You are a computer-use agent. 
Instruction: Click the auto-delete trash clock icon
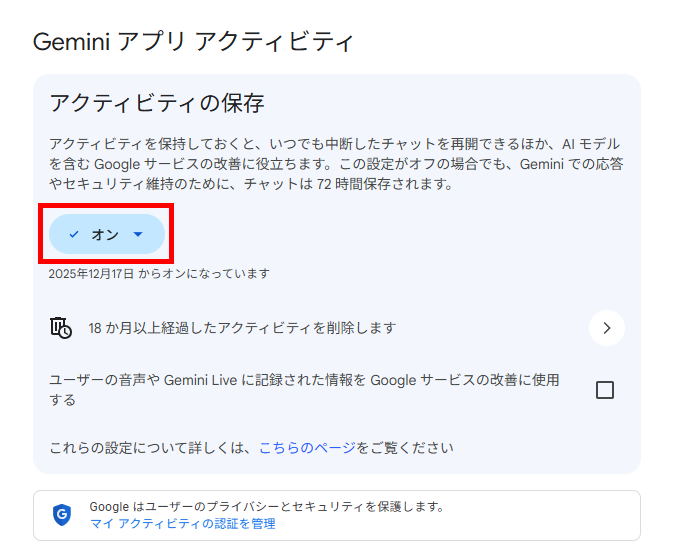pyautogui.click(x=61, y=327)
